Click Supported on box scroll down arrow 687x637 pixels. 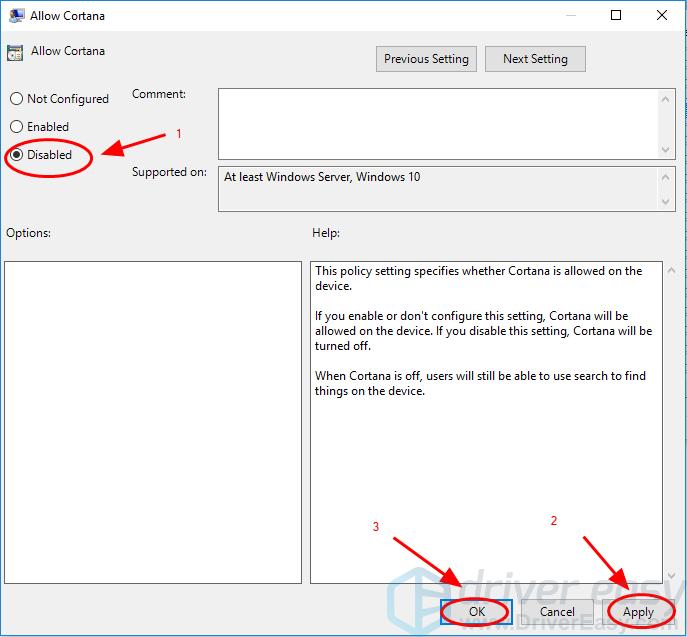tap(665, 202)
